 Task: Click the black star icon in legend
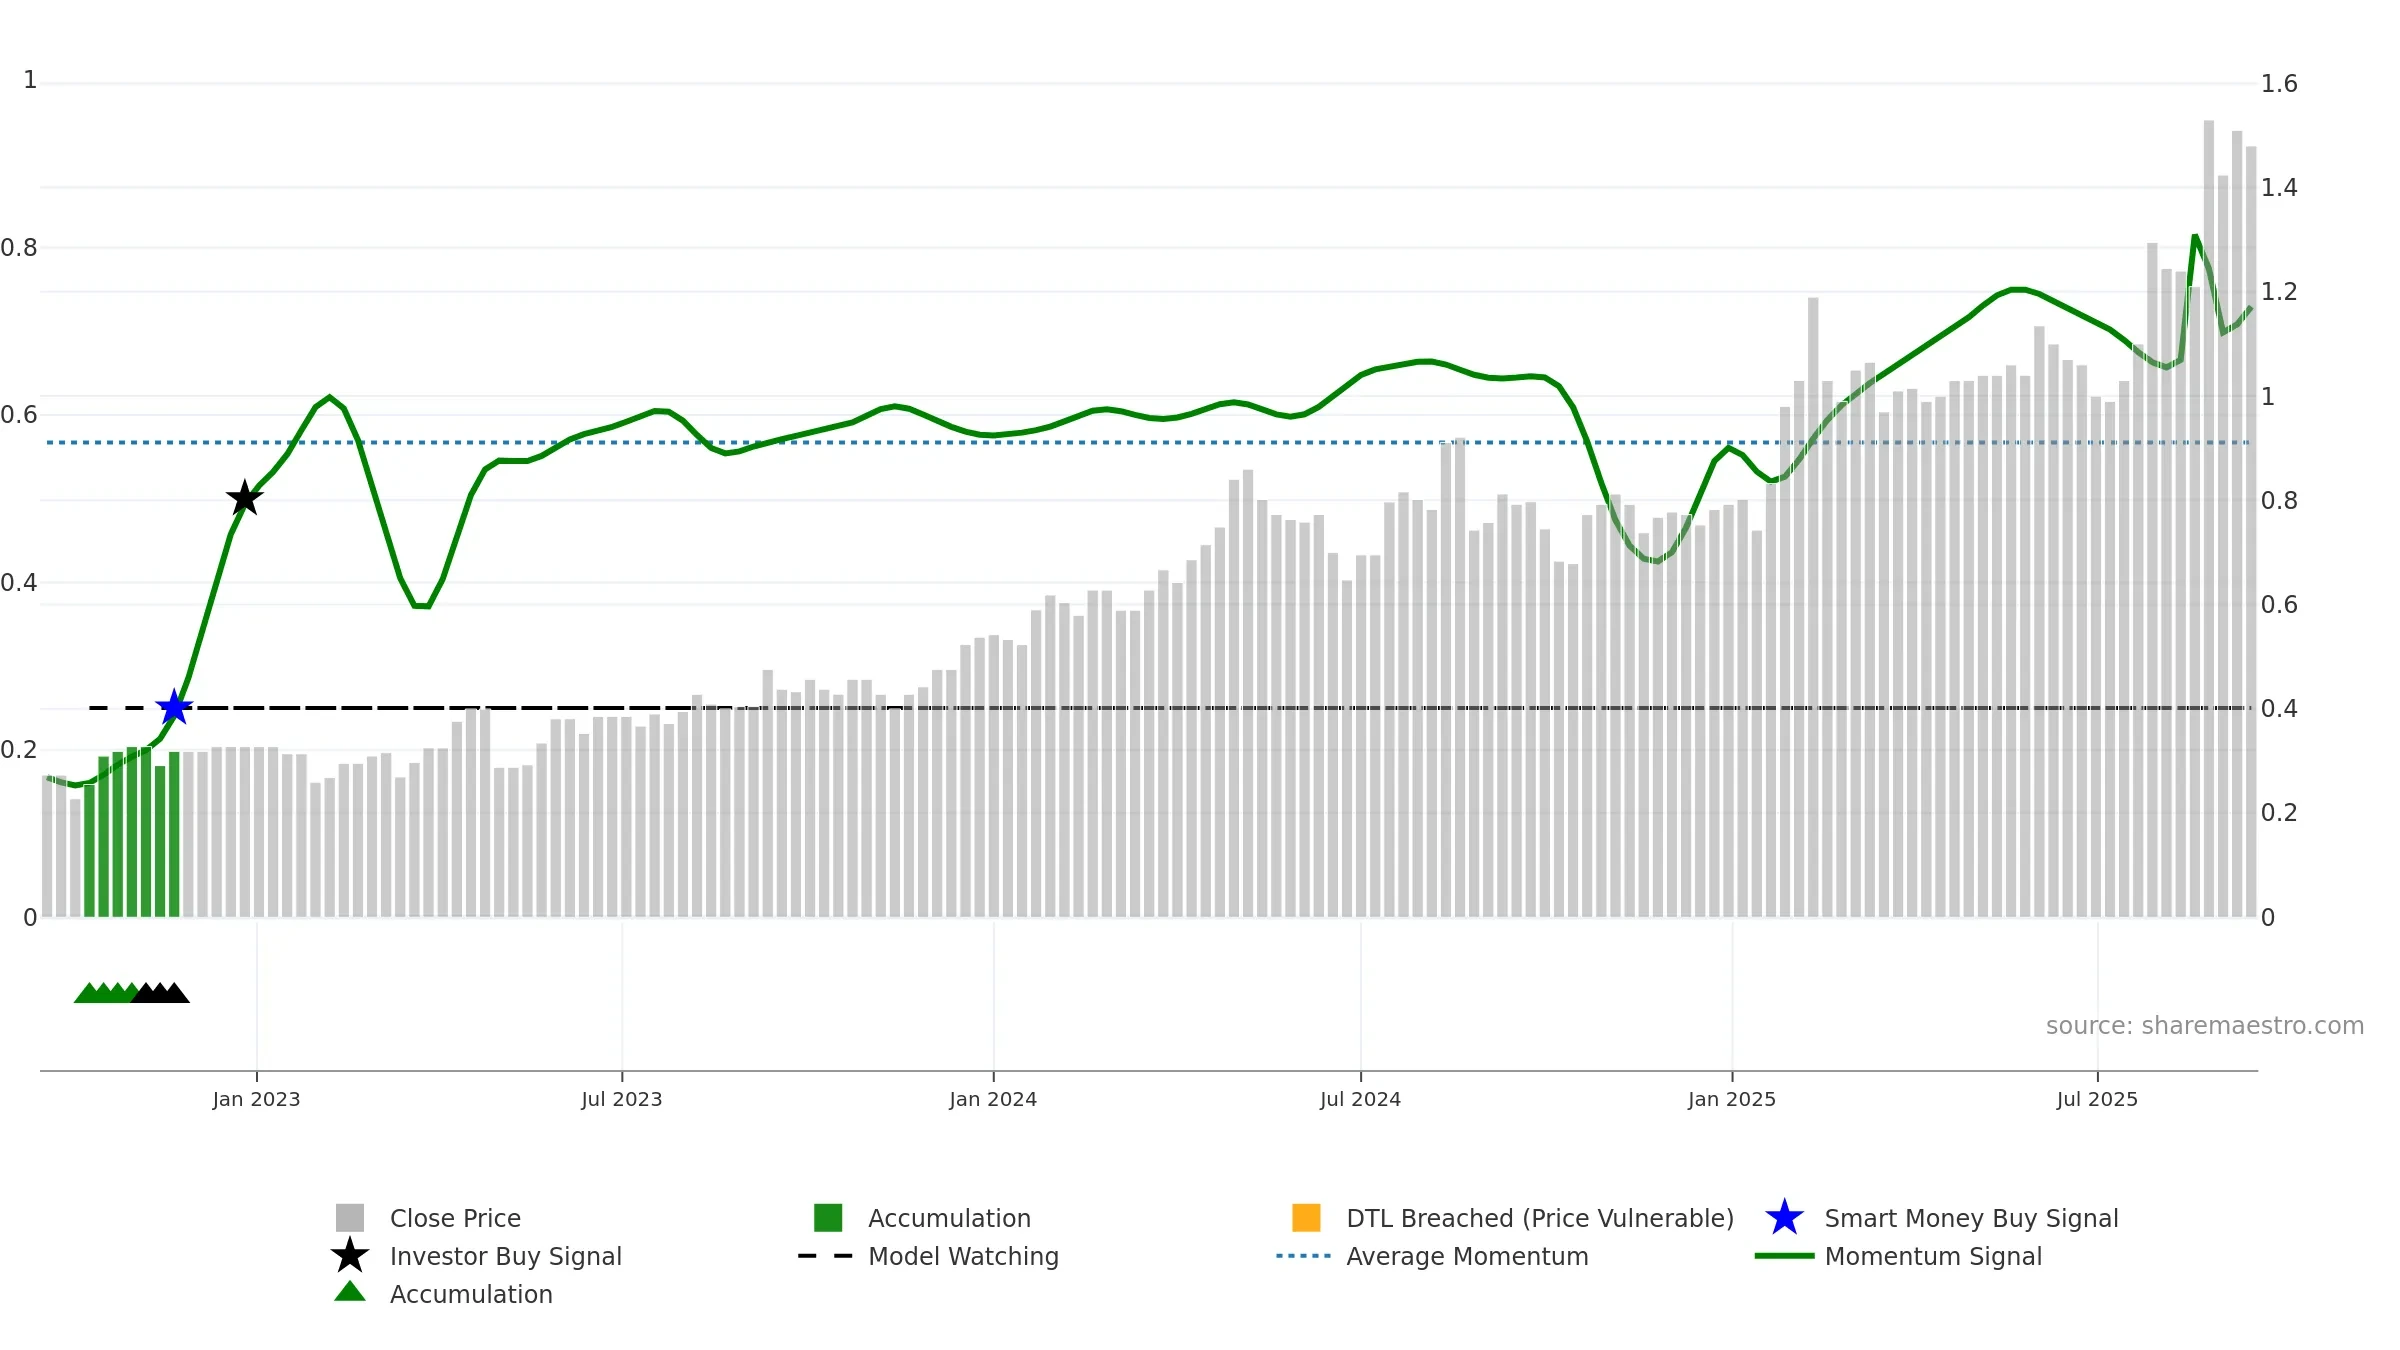(350, 1256)
